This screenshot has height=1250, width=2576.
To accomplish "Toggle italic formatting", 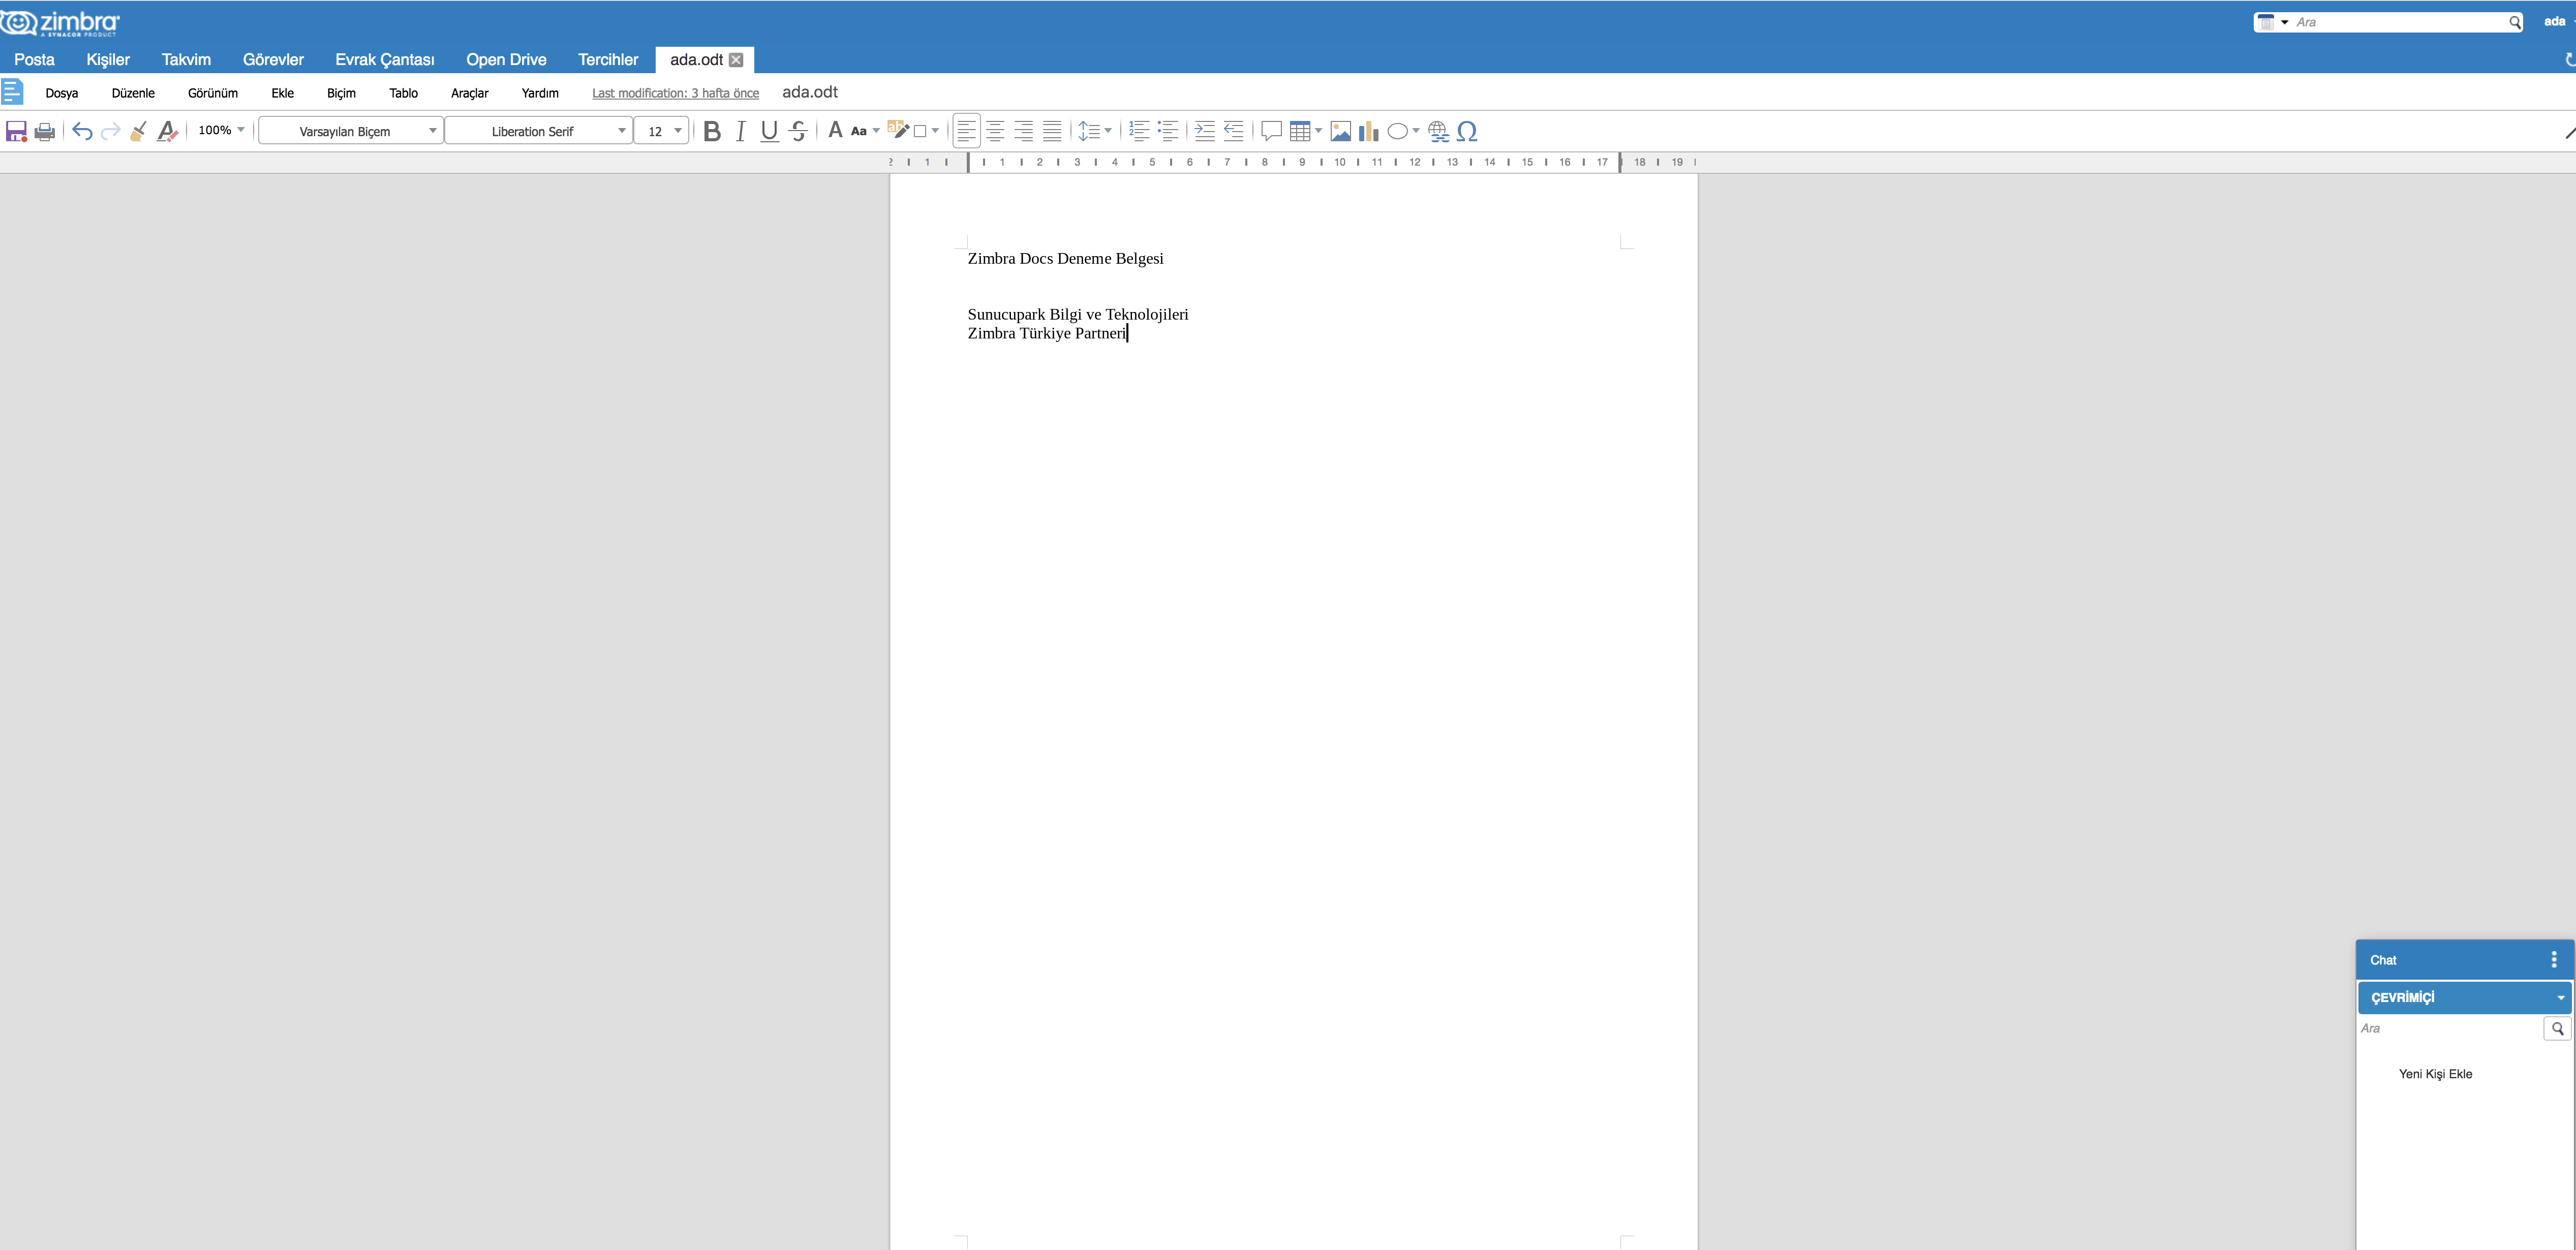I will point(740,131).
